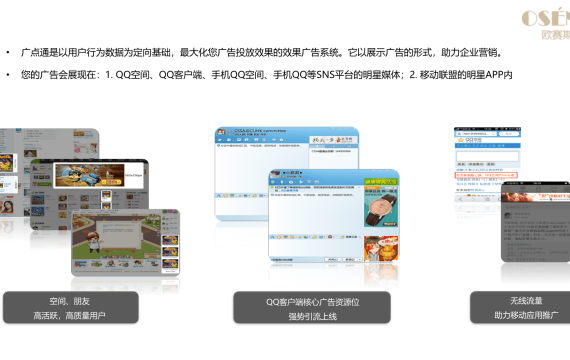Open the dark mobile app article screenshot

[535, 222]
